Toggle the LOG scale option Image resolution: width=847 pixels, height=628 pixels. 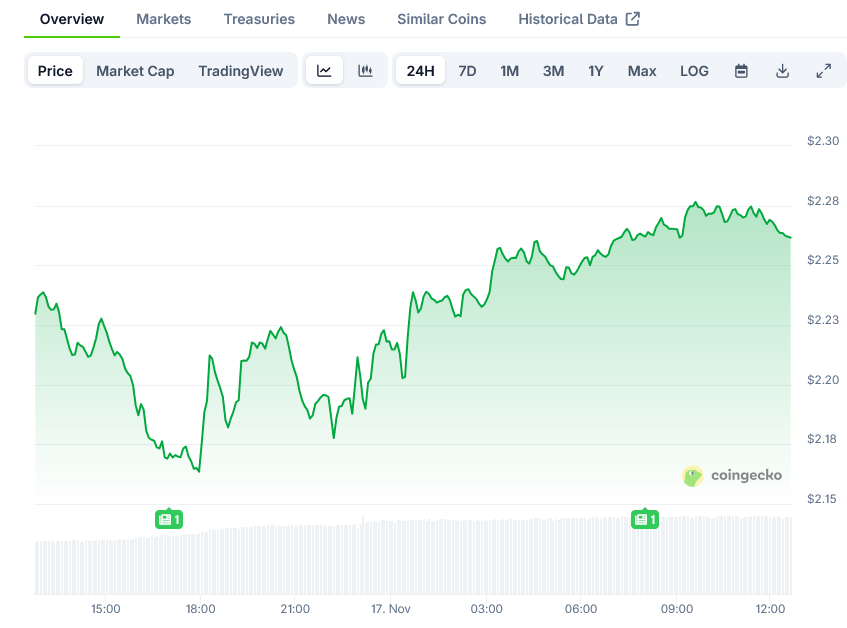[694, 71]
